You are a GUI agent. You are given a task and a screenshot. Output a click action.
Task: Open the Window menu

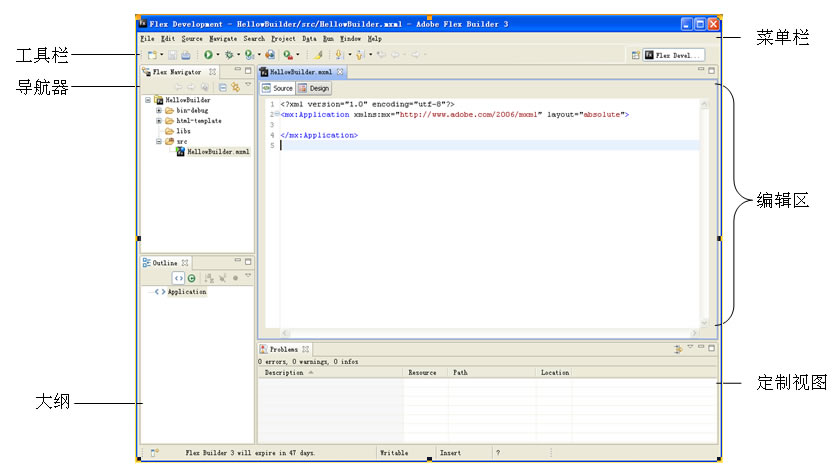pyautogui.click(x=350, y=39)
